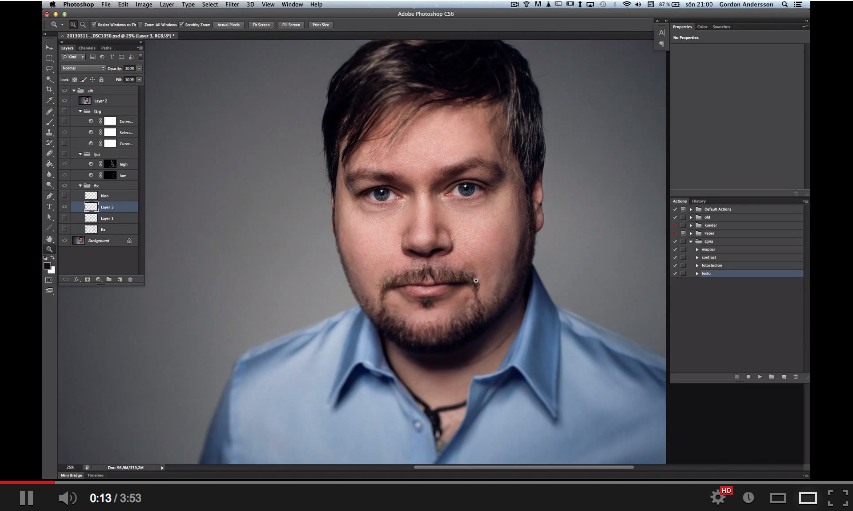Expand the last action in Actions list

click(x=697, y=274)
